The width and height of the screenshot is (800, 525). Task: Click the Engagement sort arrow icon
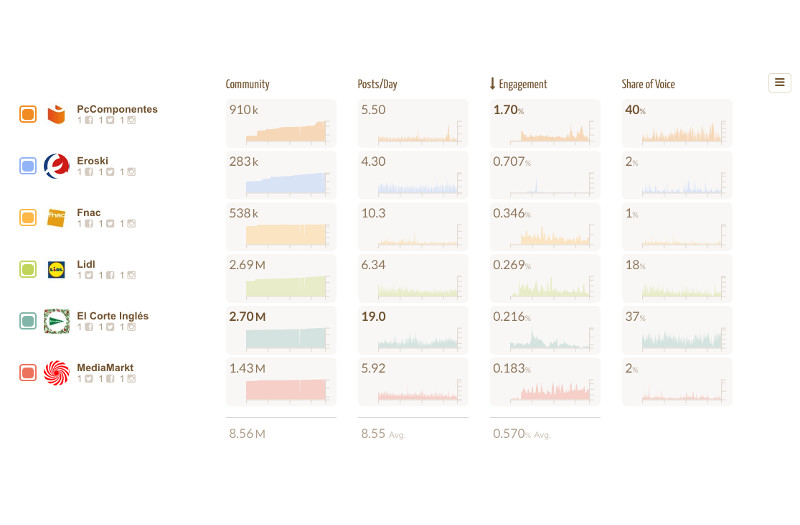click(492, 84)
